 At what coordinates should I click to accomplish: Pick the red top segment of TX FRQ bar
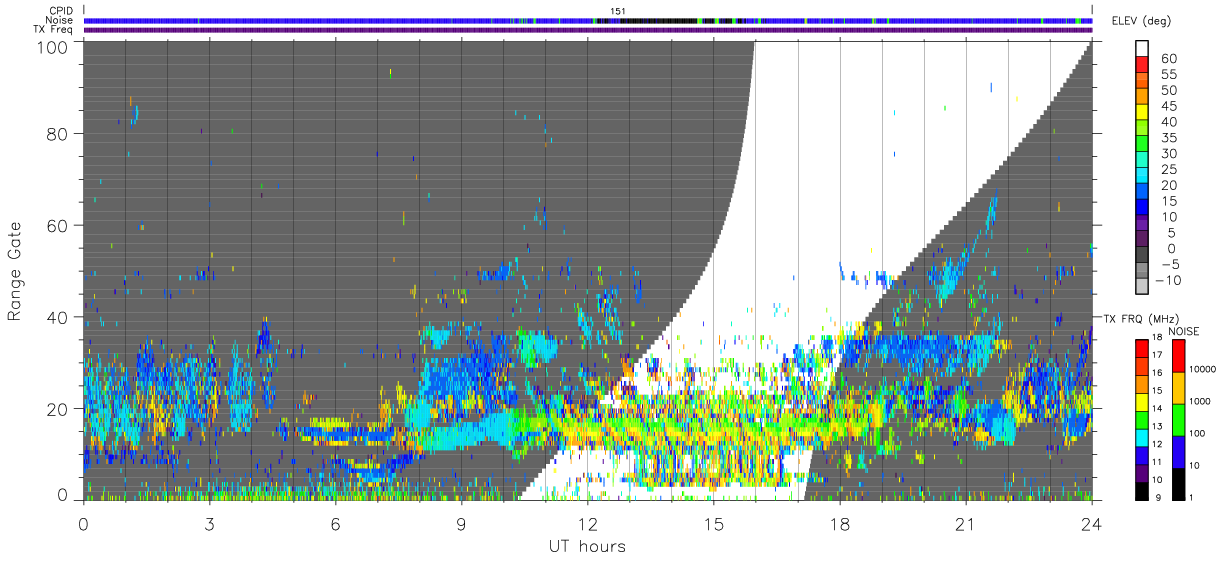1142,348
